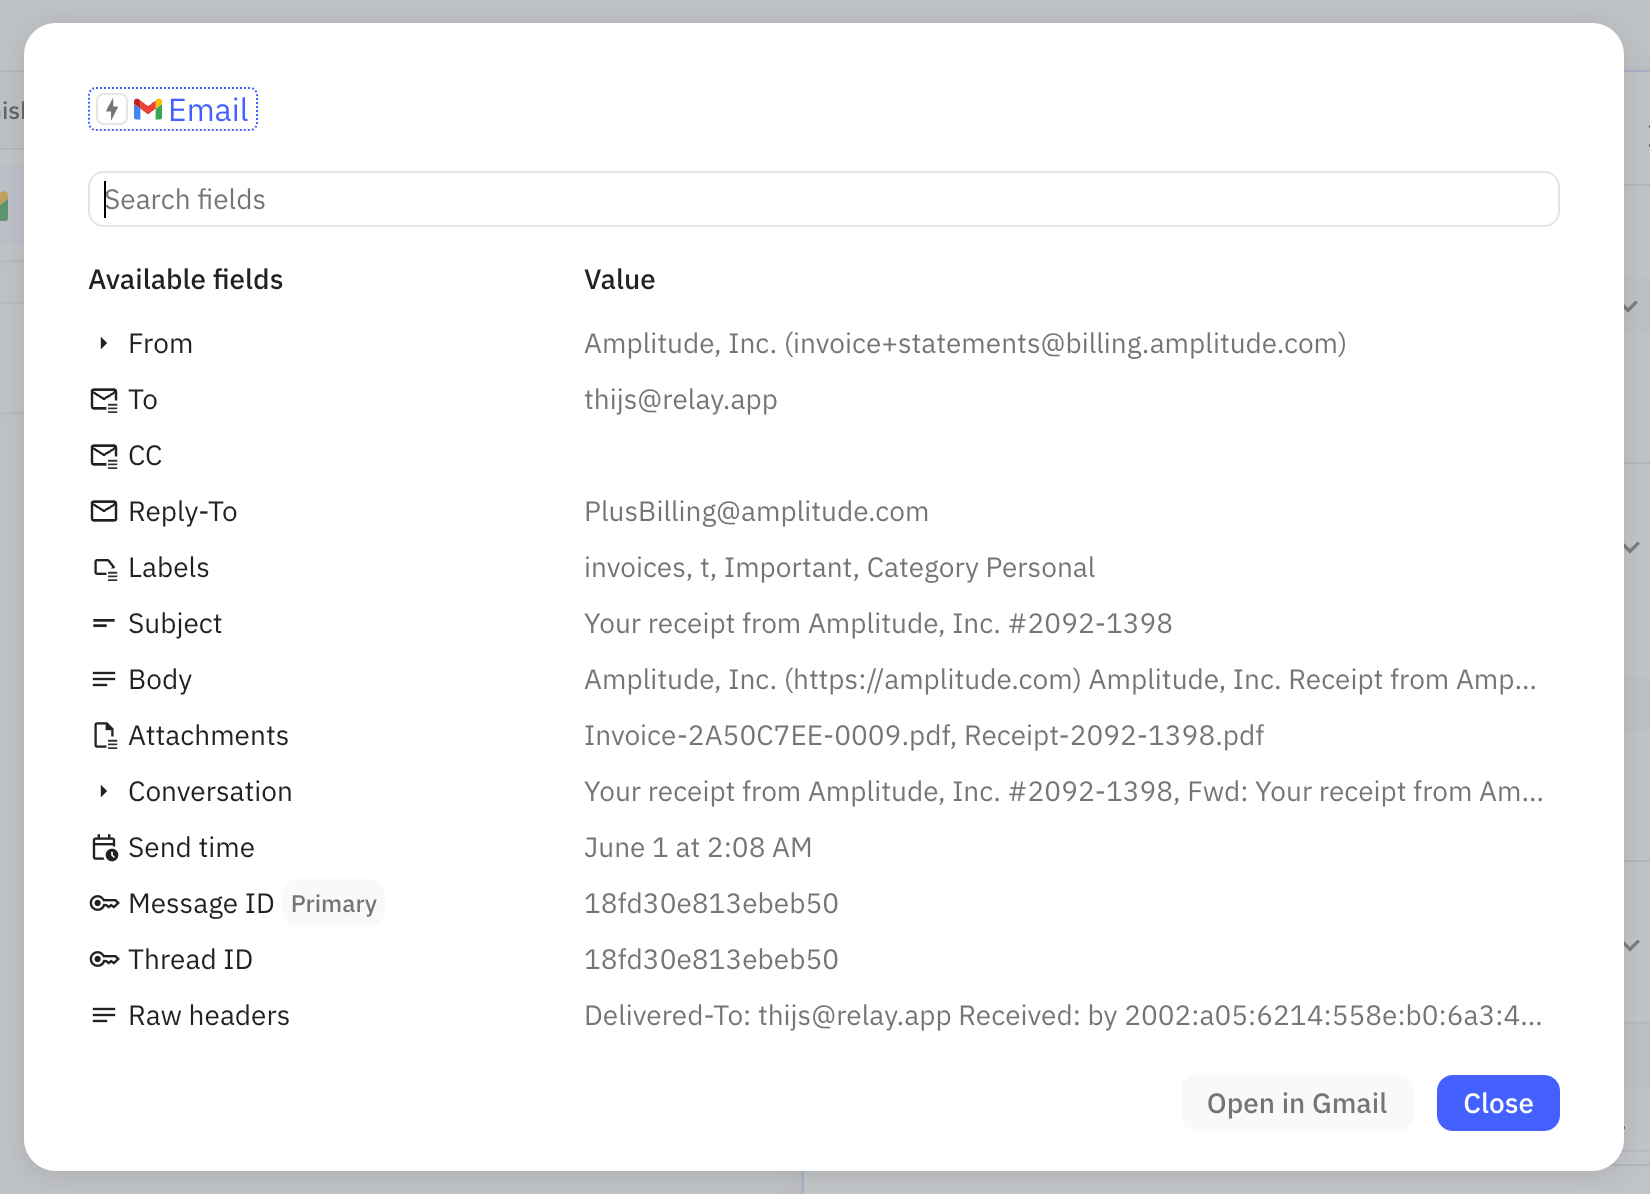Open the email in Gmail
1650x1194 pixels.
click(1296, 1103)
